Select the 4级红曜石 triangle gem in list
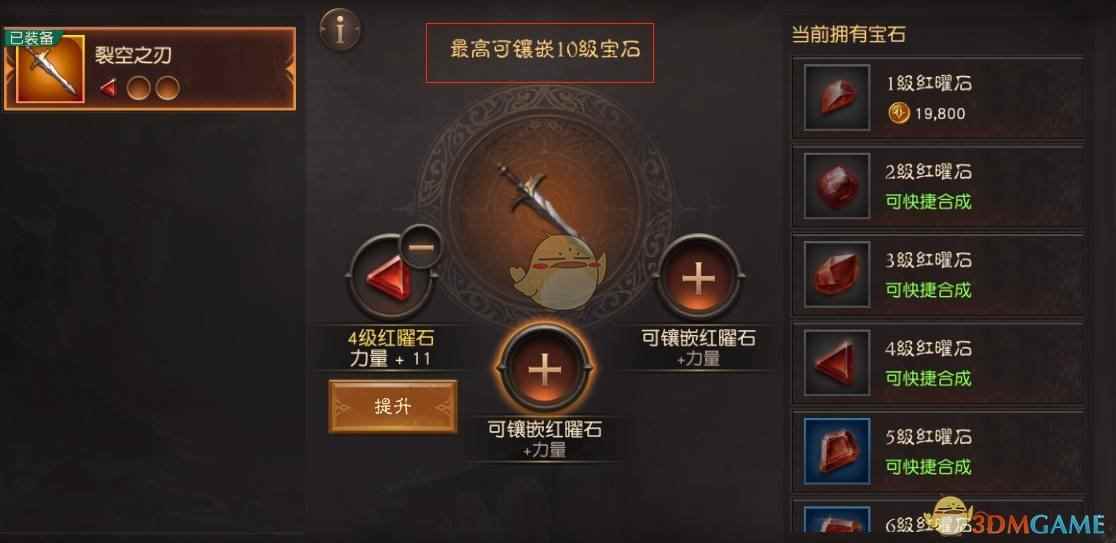This screenshot has width=1116, height=543. [837, 362]
